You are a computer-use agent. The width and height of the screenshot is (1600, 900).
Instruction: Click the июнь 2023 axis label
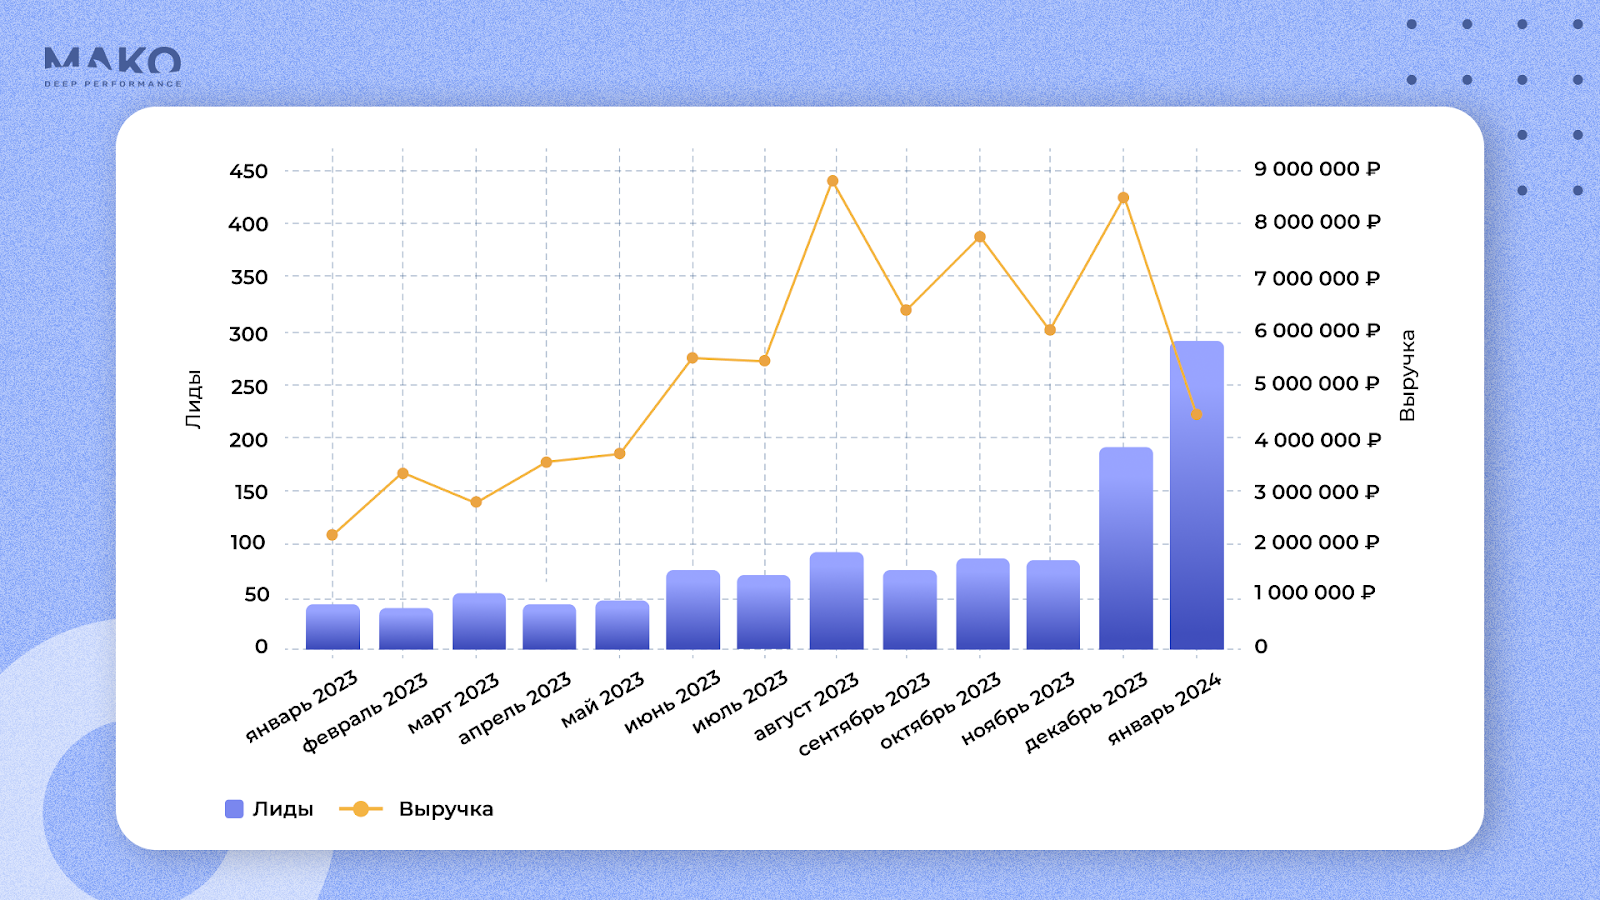672,702
